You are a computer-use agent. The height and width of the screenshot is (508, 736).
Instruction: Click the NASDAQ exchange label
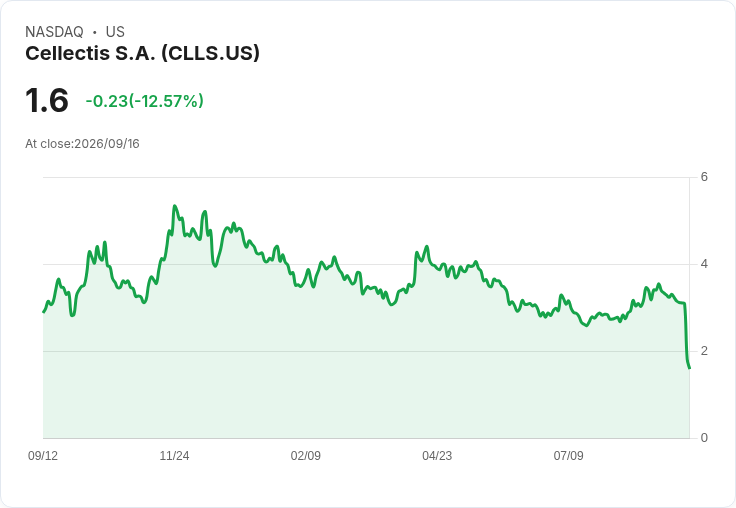pos(54,32)
